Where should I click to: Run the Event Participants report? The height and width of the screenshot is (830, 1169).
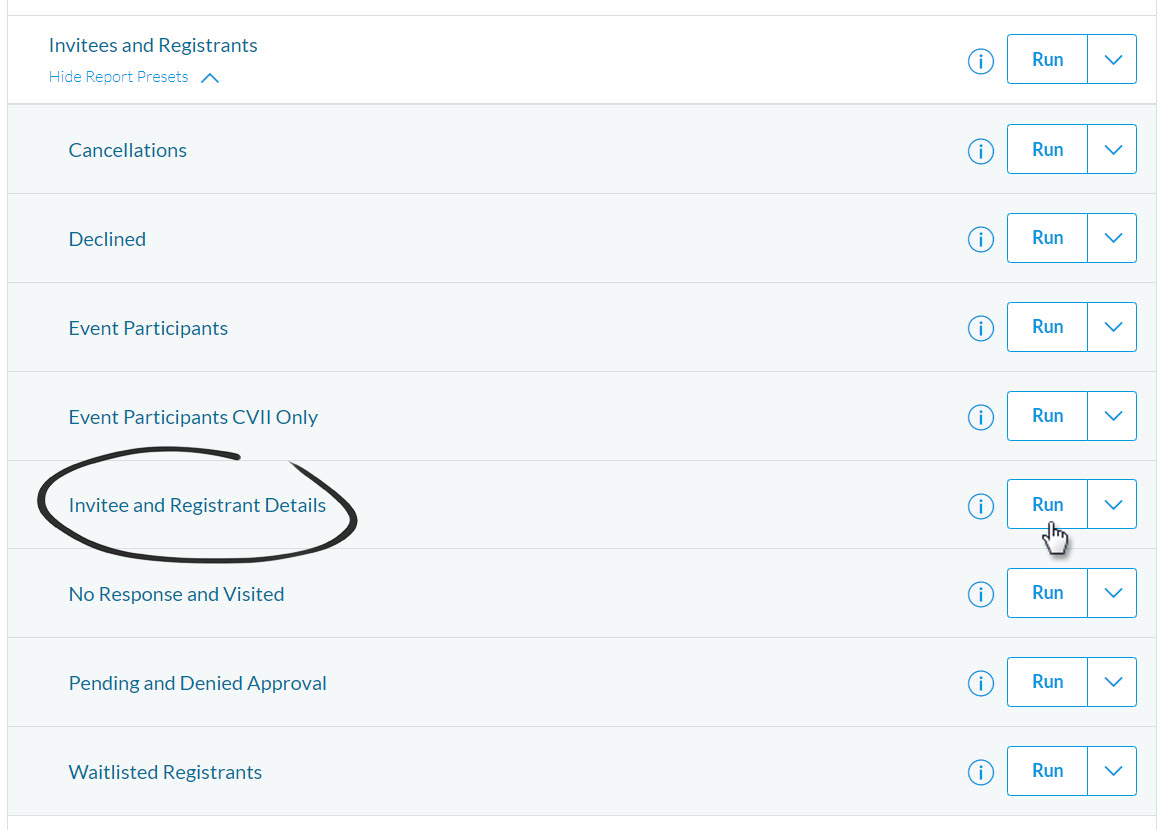pyautogui.click(x=1046, y=327)
